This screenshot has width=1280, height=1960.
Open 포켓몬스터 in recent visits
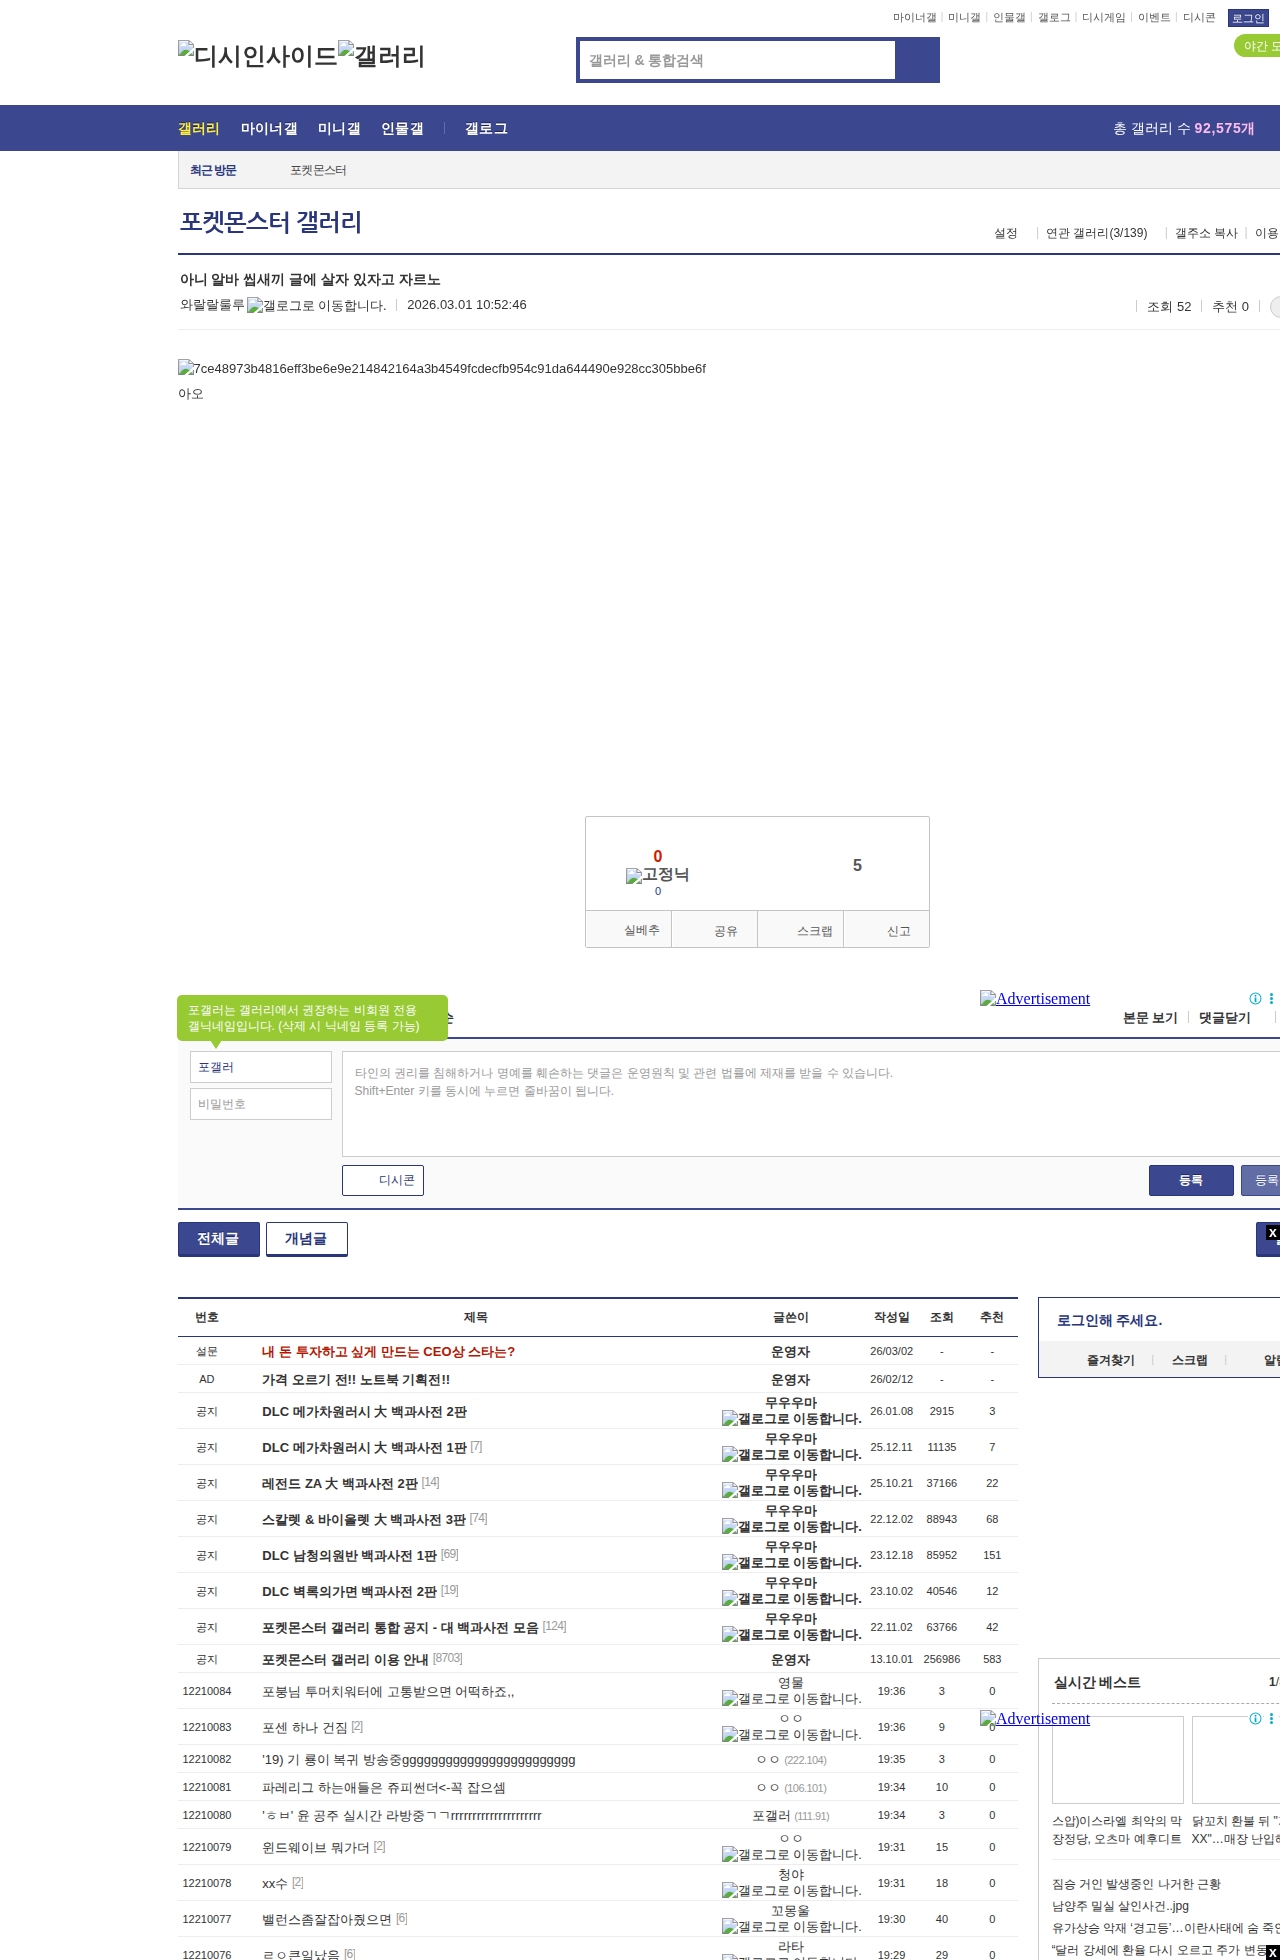click(318, 171)
